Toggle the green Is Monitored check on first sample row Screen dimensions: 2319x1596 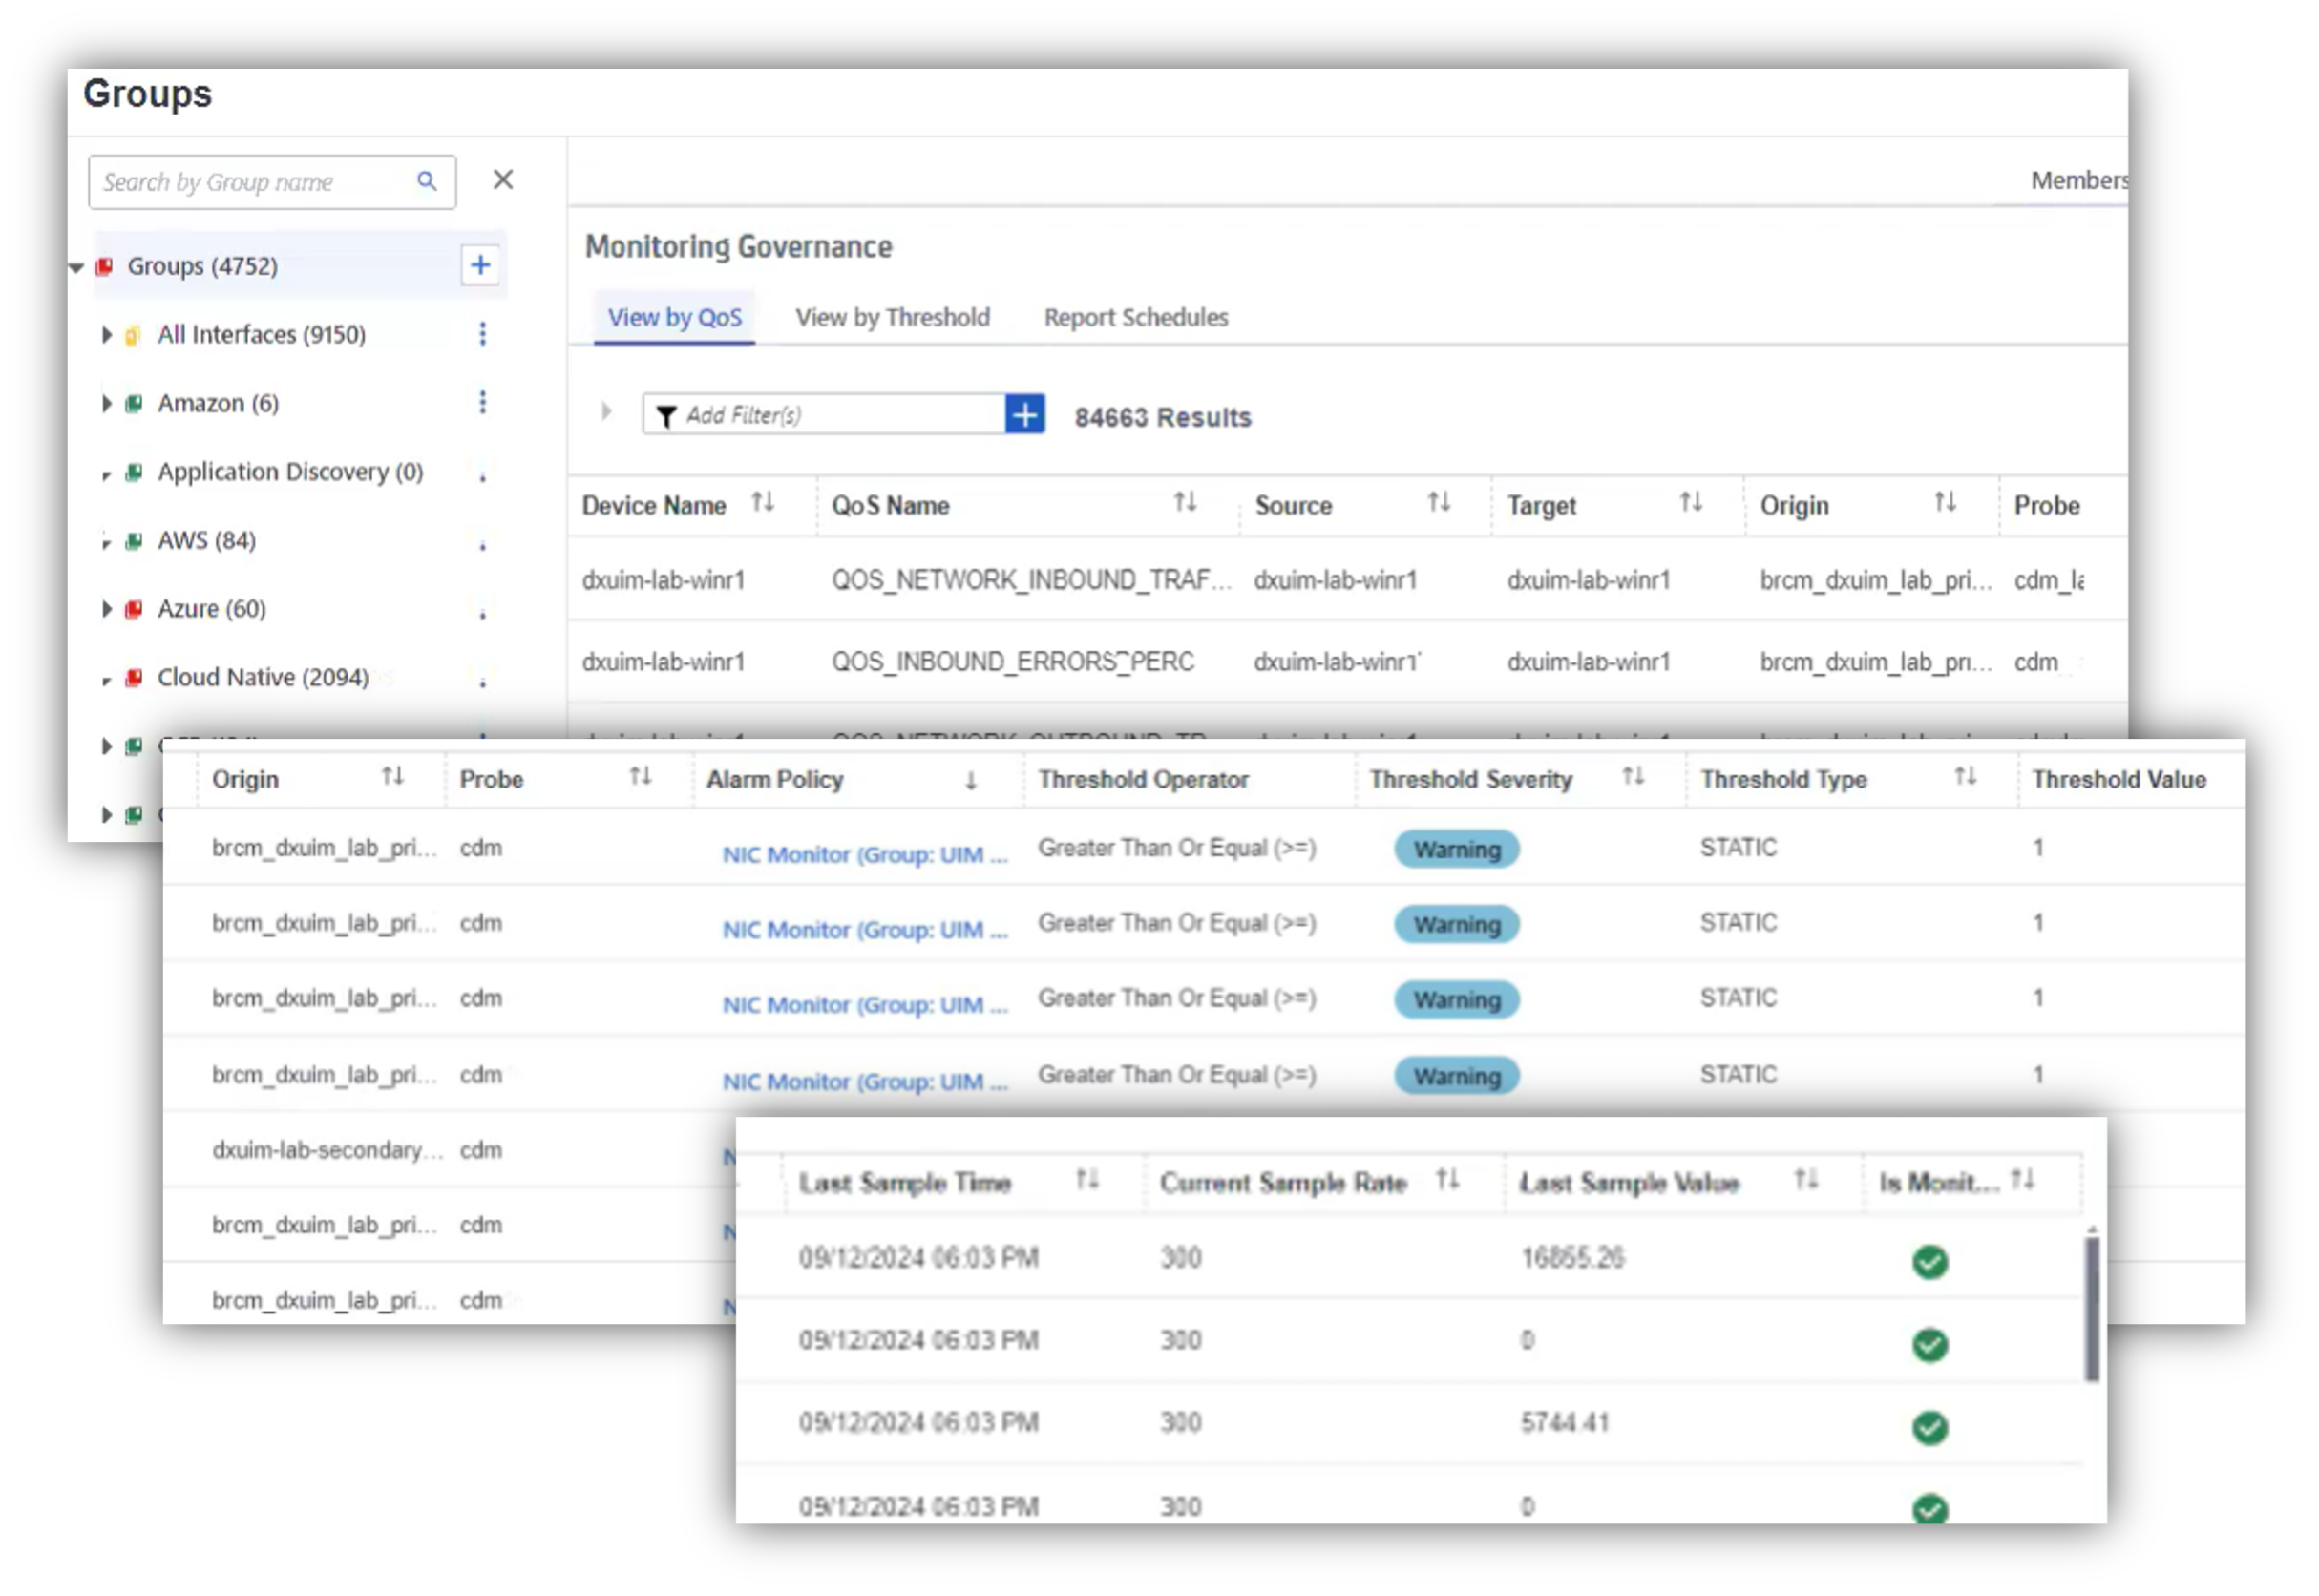pyautogui.click(x=1928, y=1262)
